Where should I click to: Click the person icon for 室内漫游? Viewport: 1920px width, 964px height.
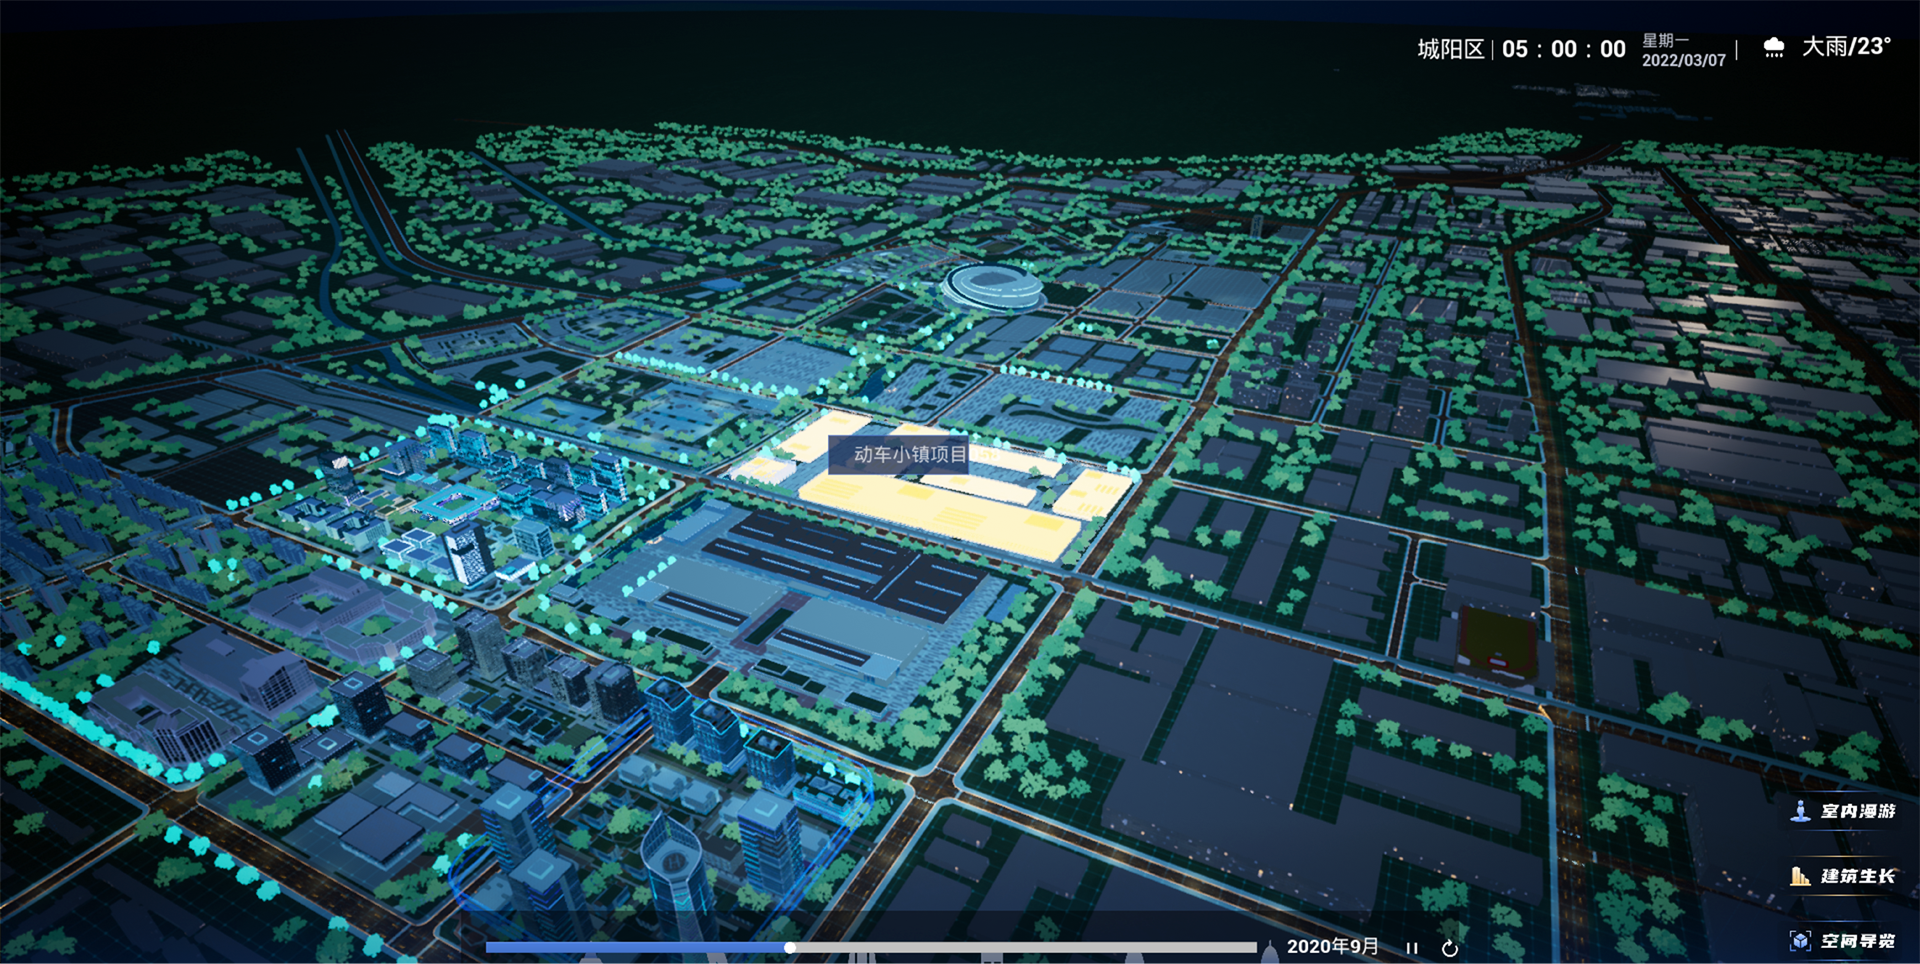1800,811
